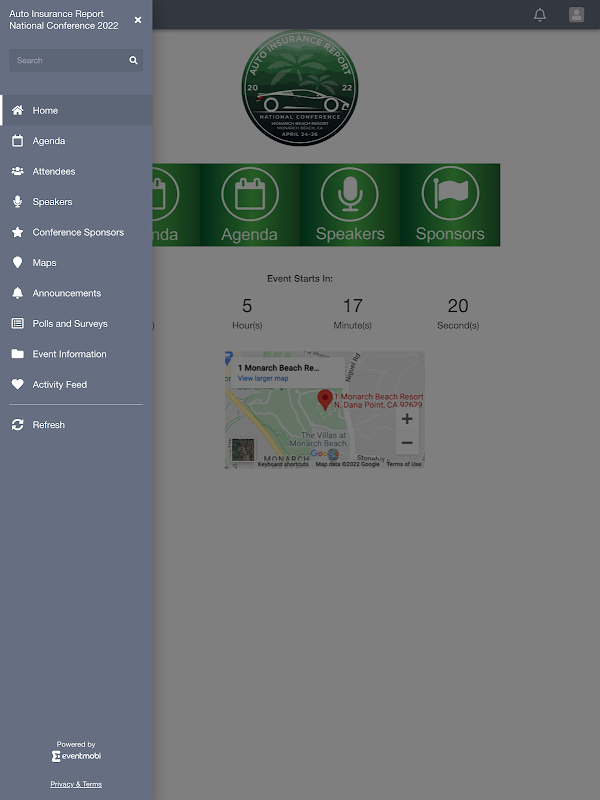Switch map to satellite thumbnail view
This screenshot has width=600, height=800.
(243, 450)
